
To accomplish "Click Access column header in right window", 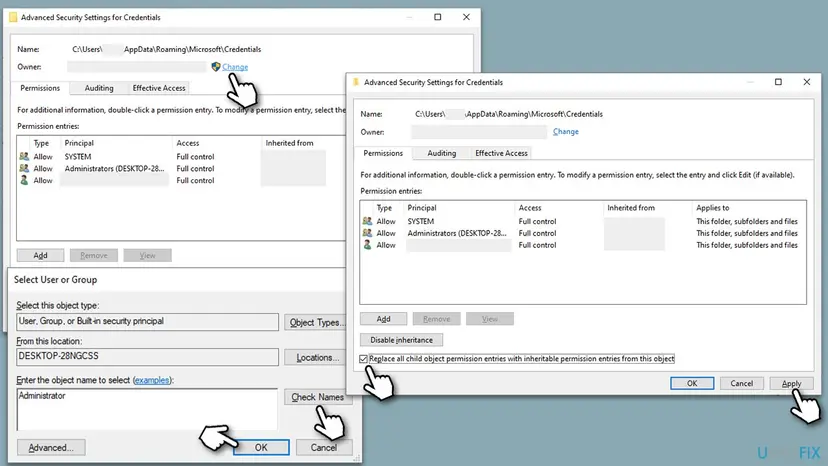I will coord(530,208).
